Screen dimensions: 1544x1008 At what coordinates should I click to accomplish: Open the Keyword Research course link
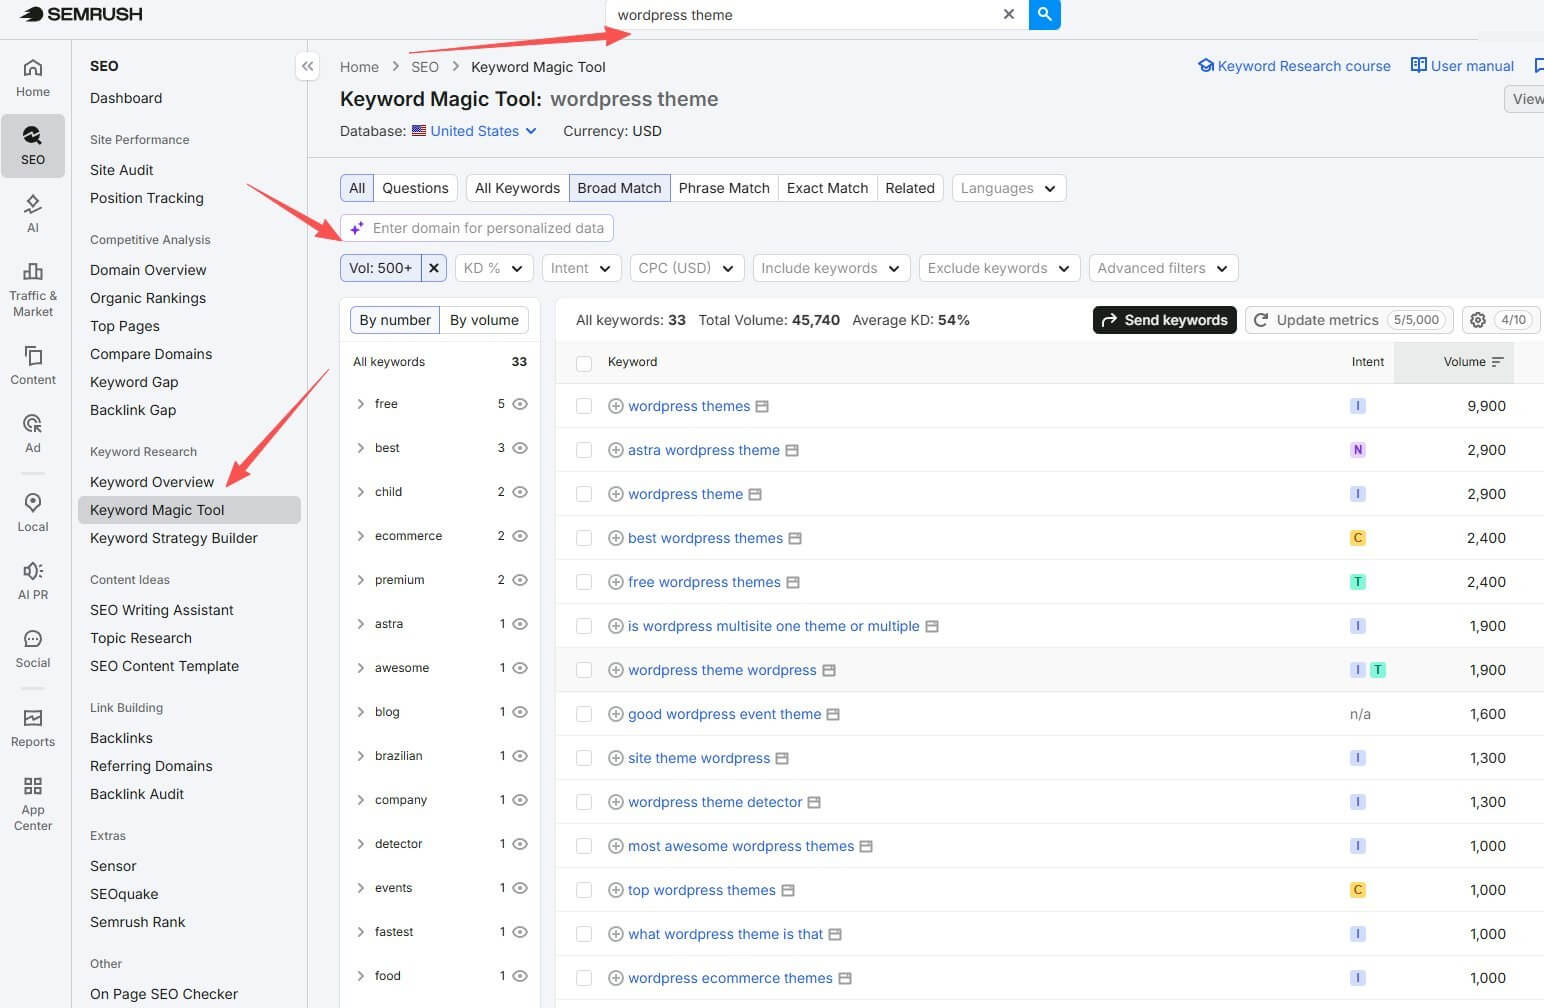coord(1294,66)
